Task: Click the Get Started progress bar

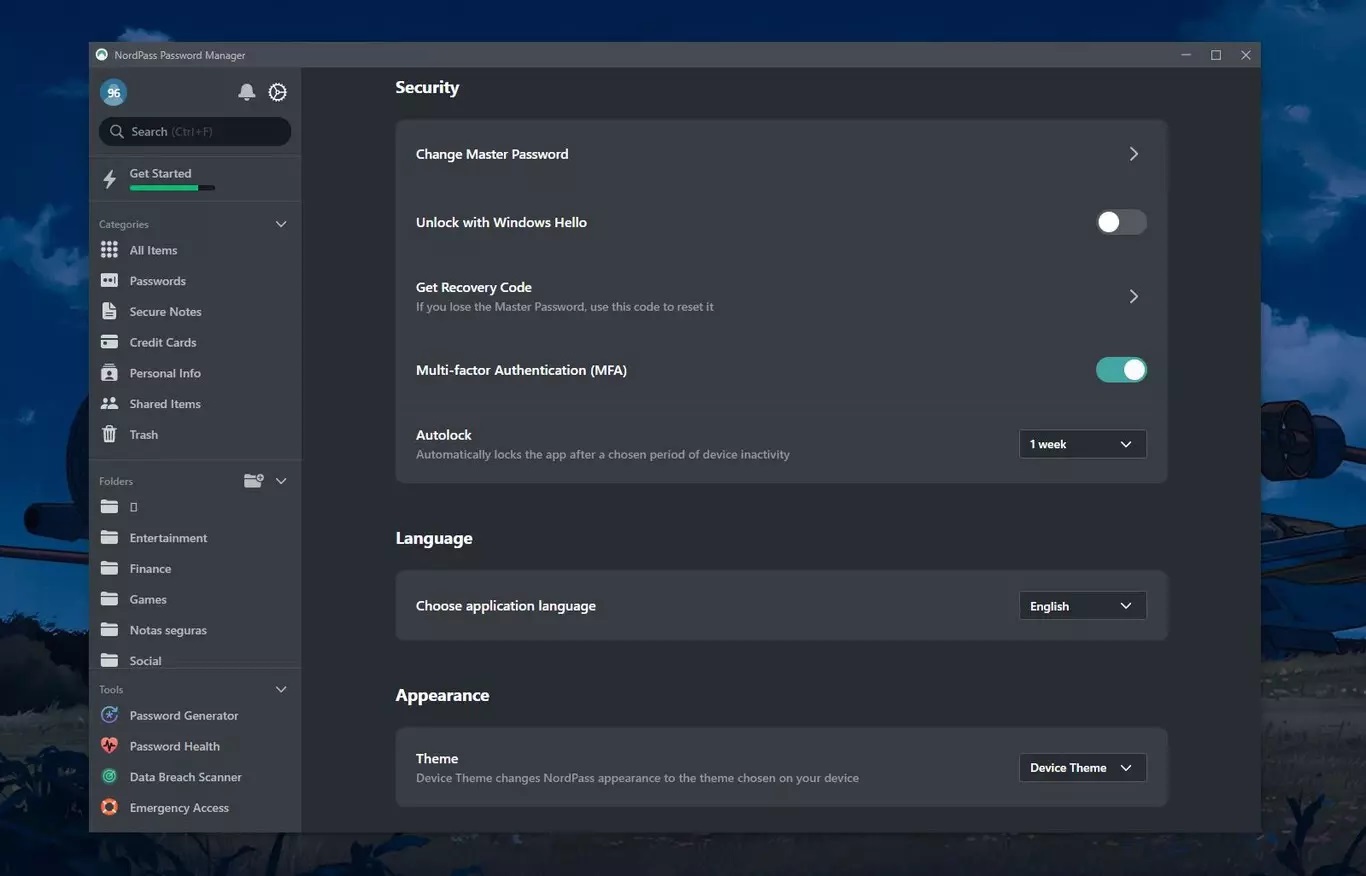Action: [x=172, y=188]
